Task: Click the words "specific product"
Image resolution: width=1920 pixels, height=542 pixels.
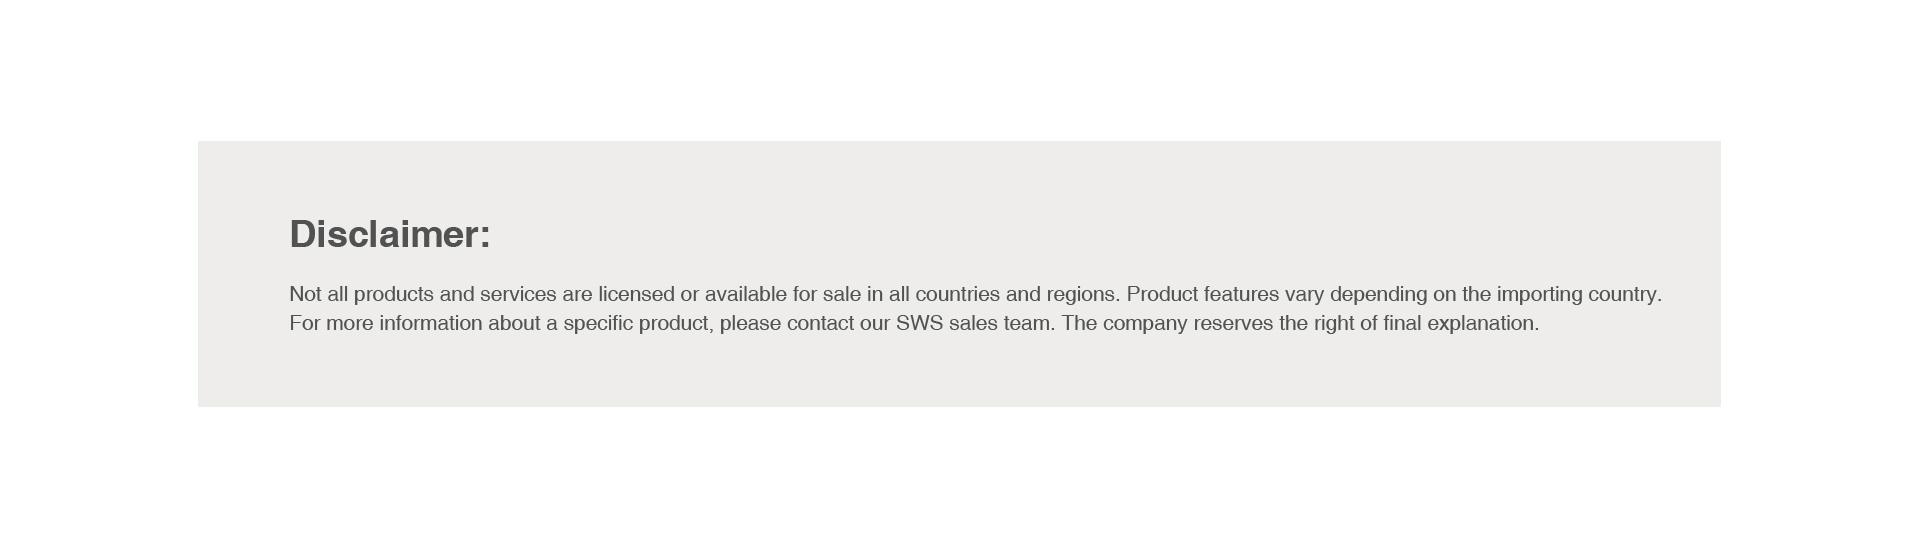Action: [638, 323]
